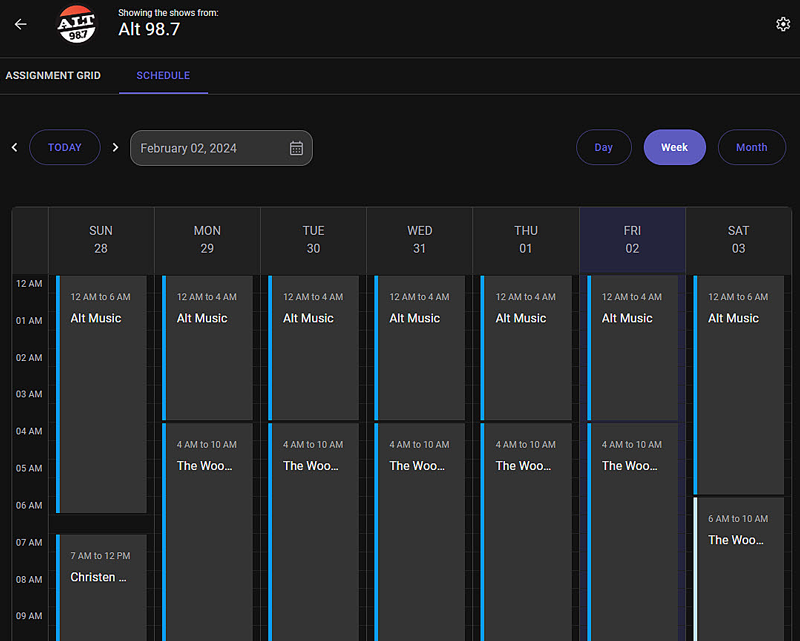Click the 02 AM time label

29,358
